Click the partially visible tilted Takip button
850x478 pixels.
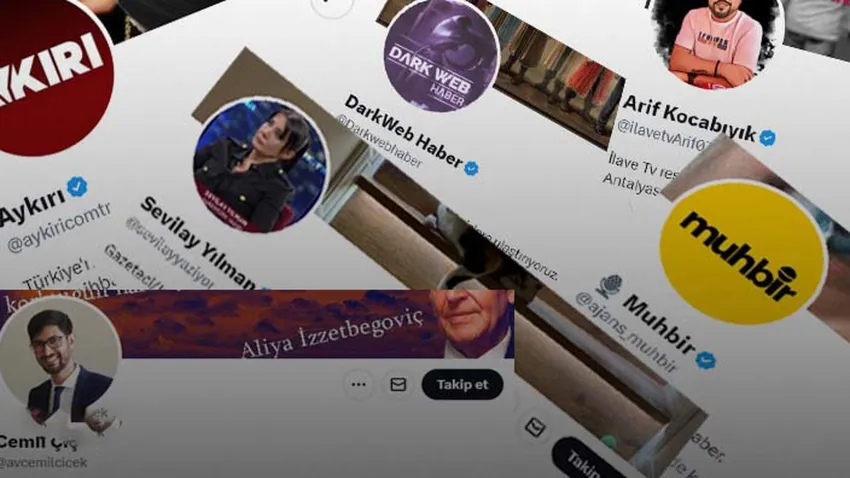[584, 460]
